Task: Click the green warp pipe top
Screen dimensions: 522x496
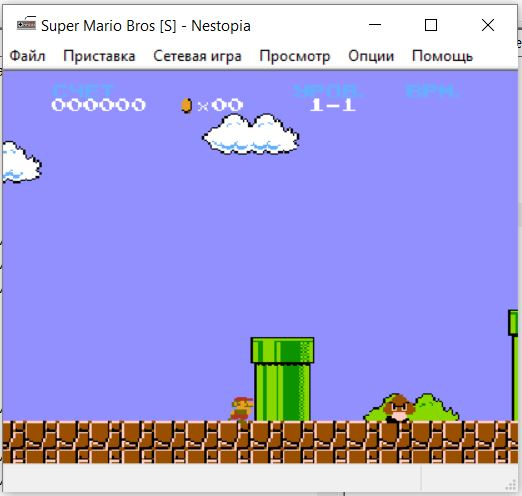Action: (x=282, y=350)
